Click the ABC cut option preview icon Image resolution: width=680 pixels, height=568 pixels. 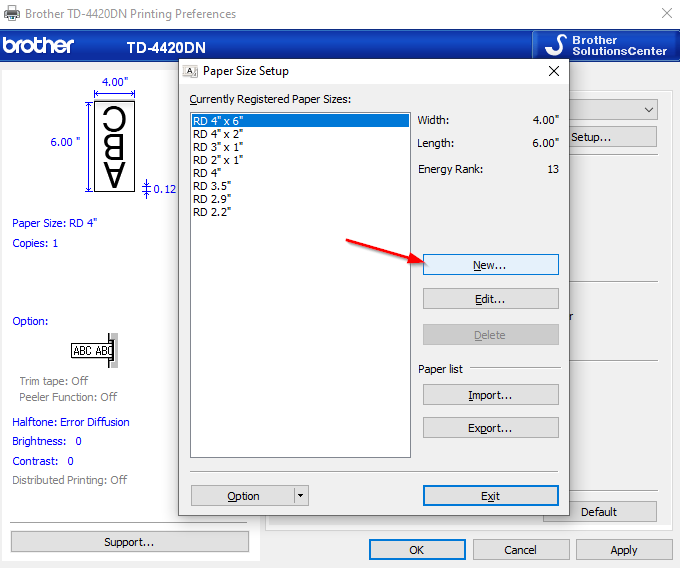[95, 350]
